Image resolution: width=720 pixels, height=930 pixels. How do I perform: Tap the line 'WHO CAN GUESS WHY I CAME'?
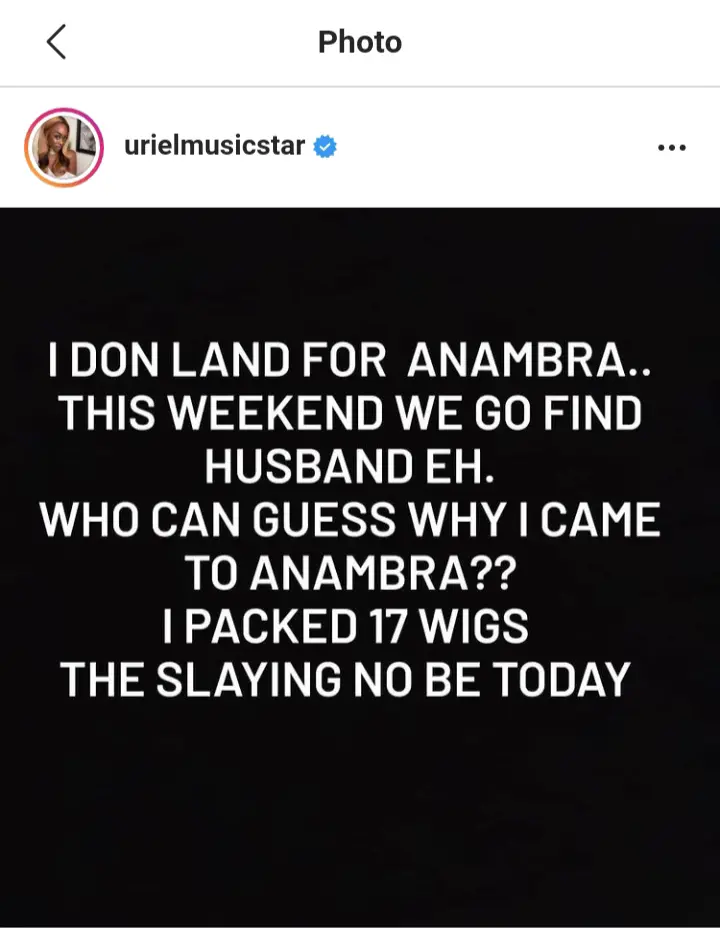coord(350,520)
